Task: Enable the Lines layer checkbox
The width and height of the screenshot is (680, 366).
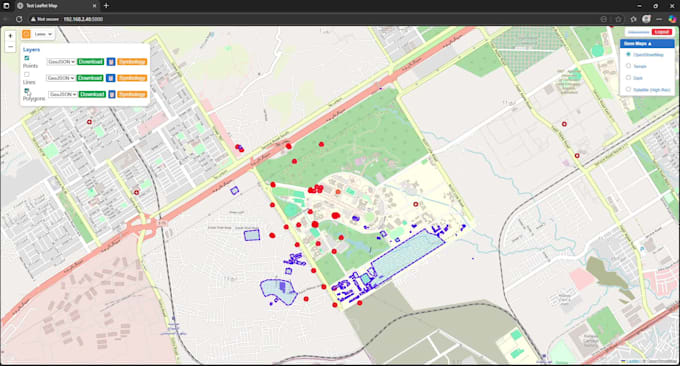Action: (x=27, y=75)
